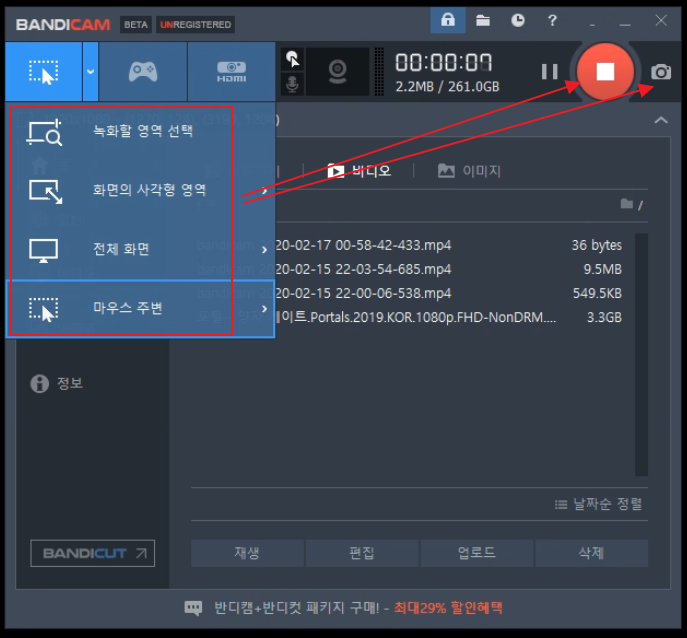Click the lock icon in the title bar
This screenshot has height=638, width=687.
tap(448, 20)
